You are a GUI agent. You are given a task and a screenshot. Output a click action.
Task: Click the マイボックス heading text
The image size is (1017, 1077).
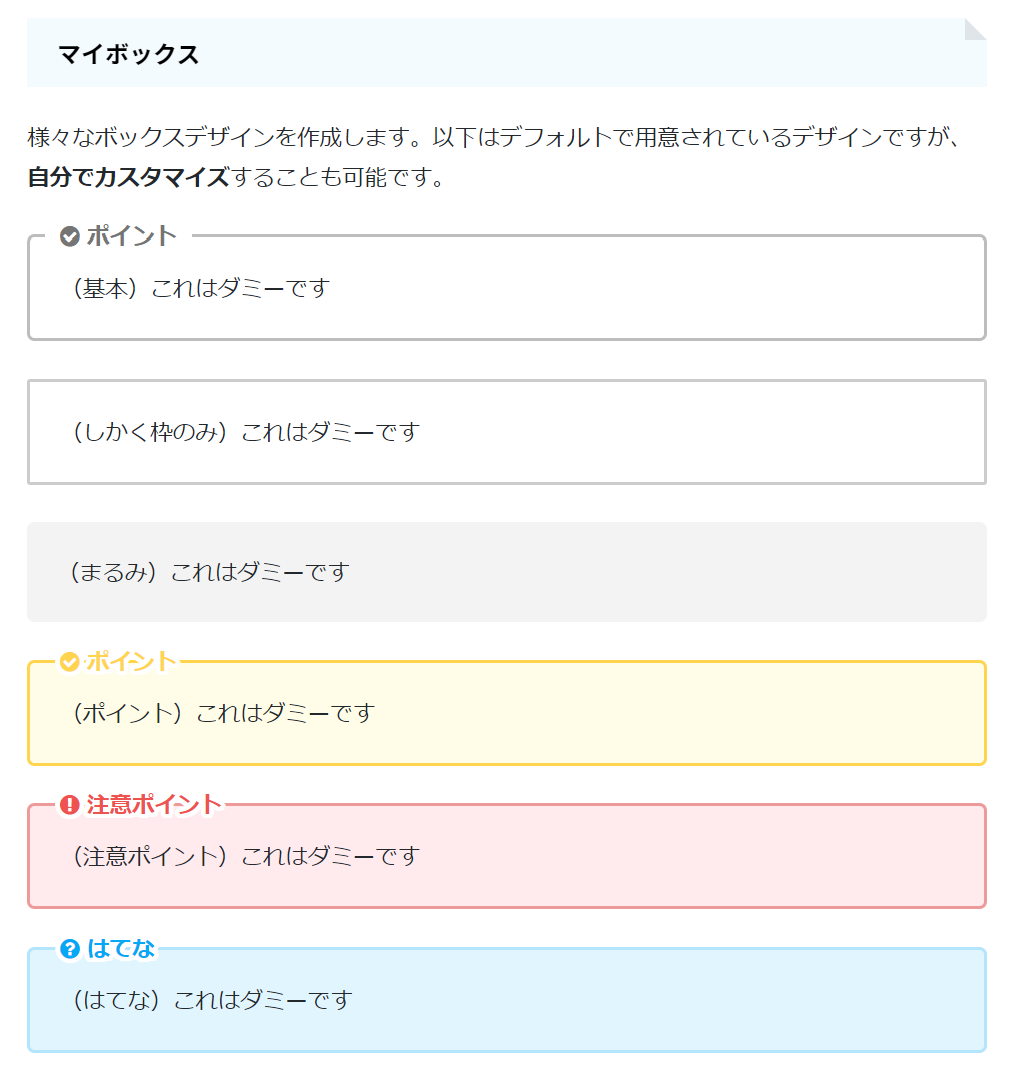pyautogui.click(x=128, y=54)
